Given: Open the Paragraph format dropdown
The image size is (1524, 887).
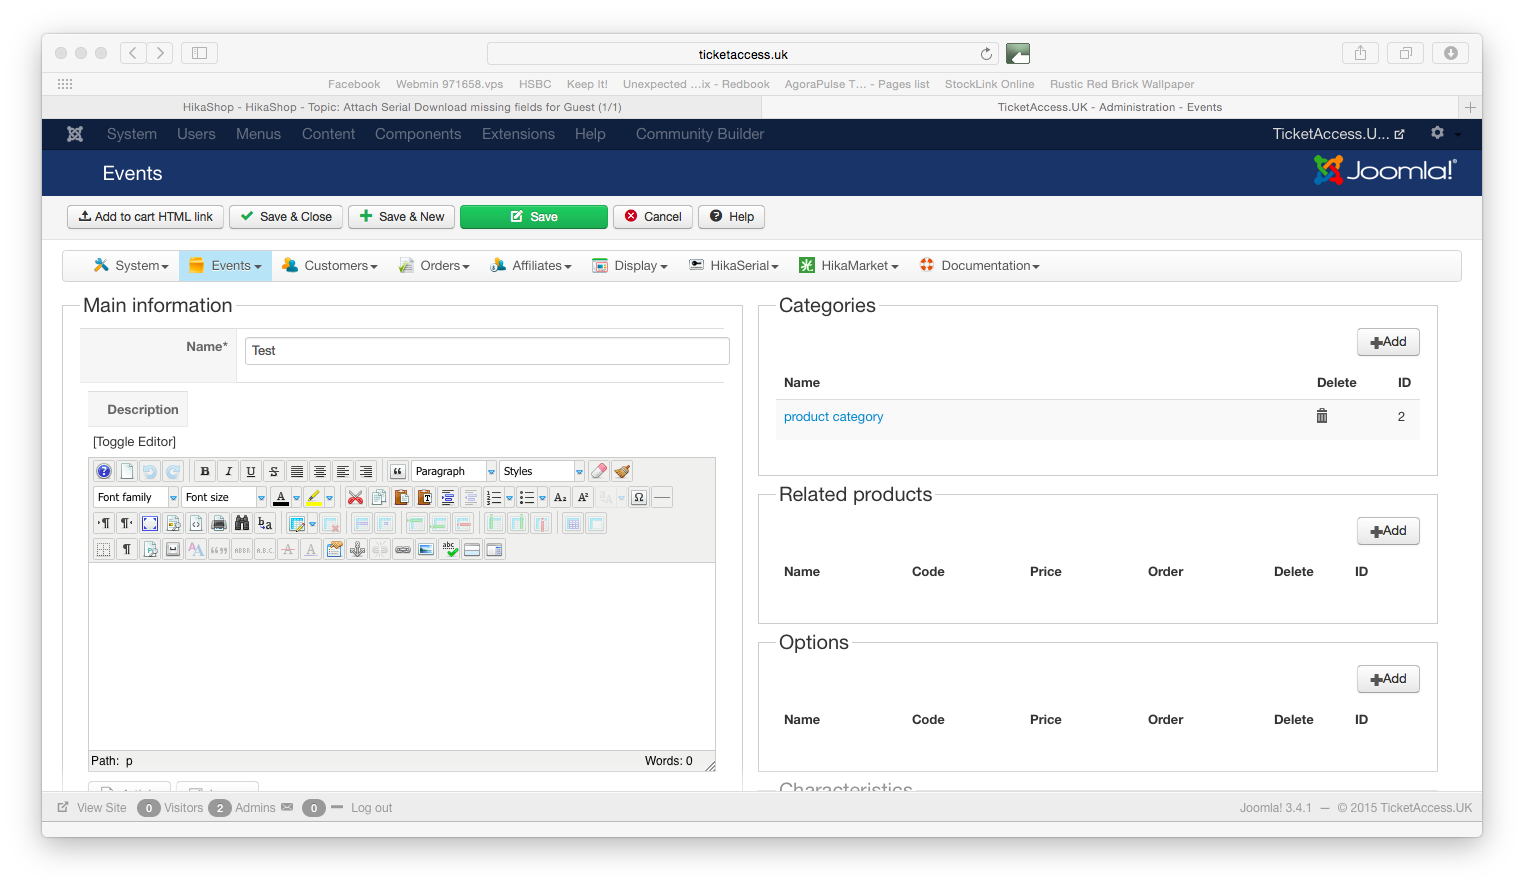Looking at the screenshot, I should tap(454, 471).
